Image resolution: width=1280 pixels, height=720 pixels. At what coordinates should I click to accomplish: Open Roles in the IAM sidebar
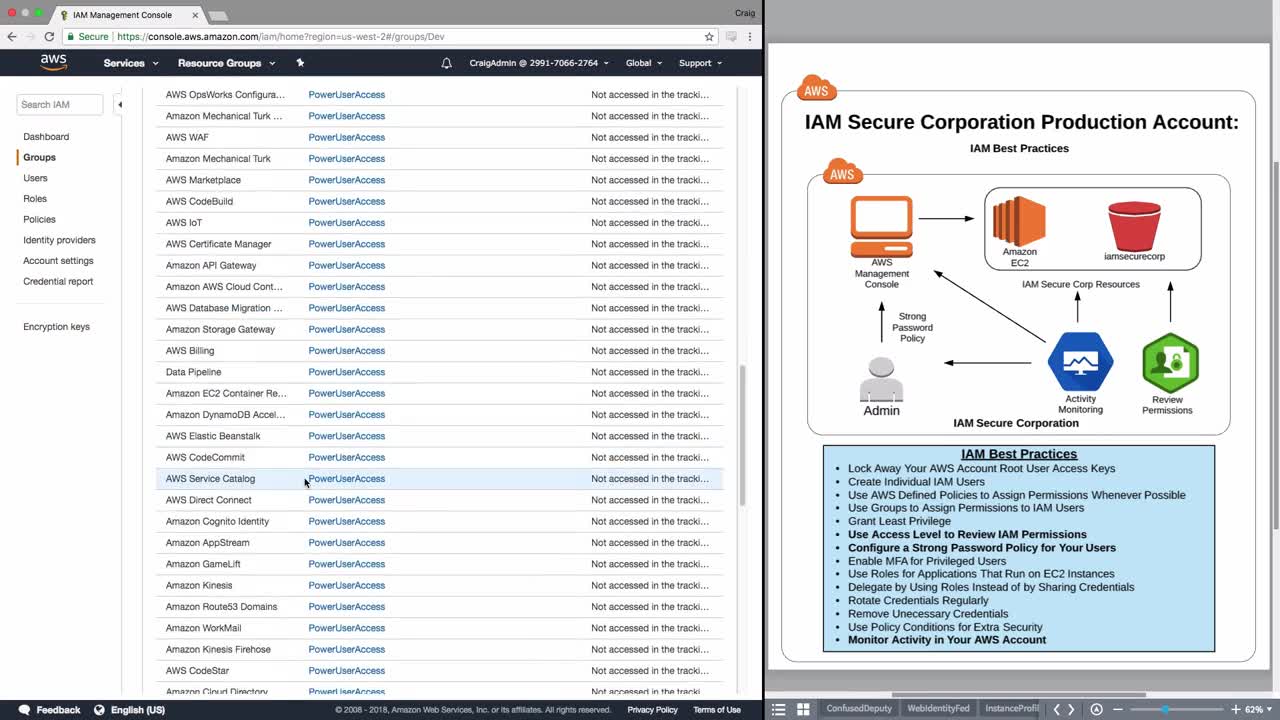pyautogui.click(x=35, y=199)
